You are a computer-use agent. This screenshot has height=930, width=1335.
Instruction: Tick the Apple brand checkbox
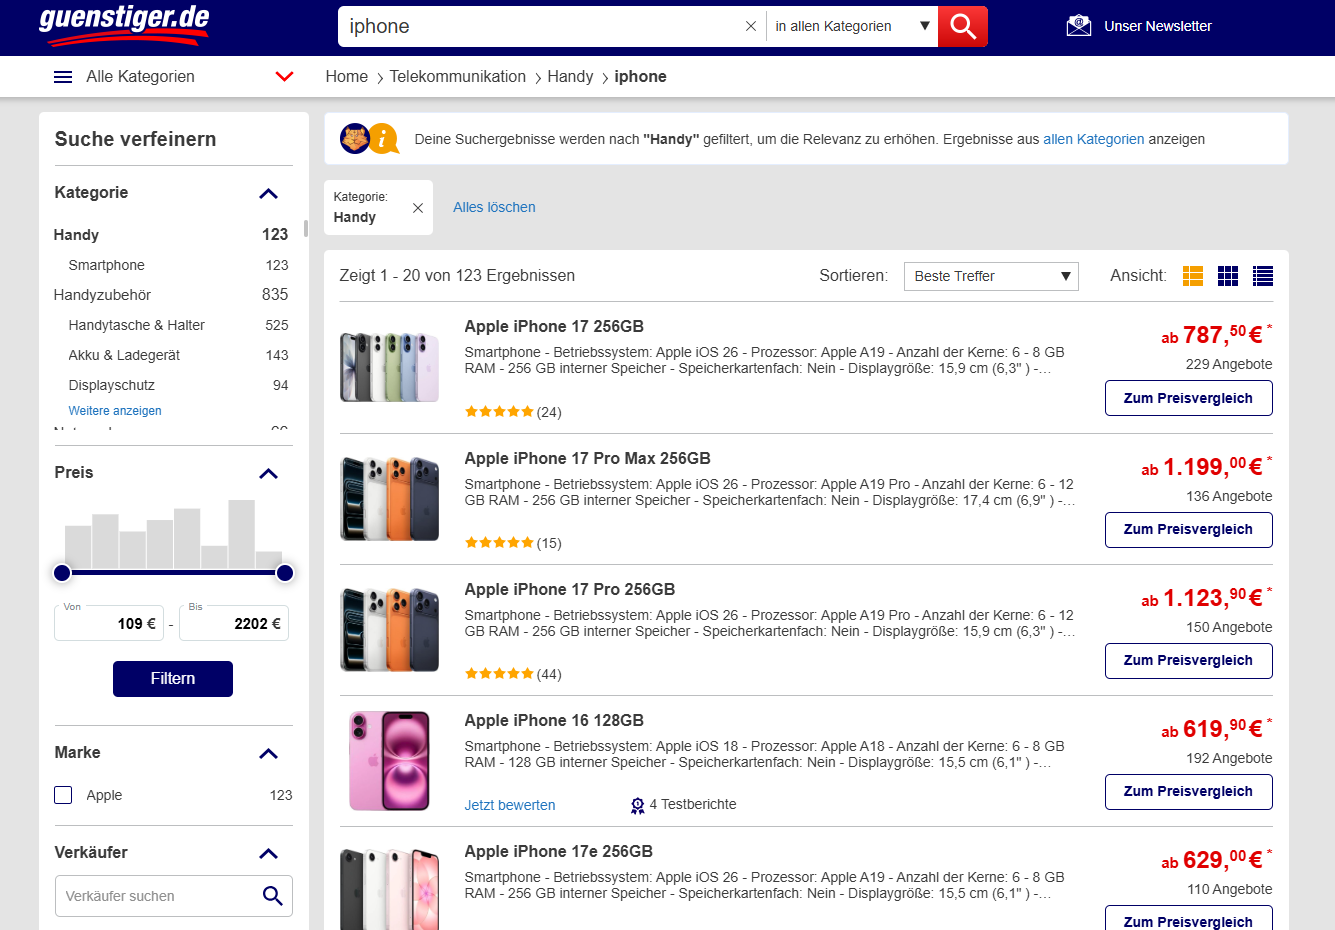click(63, 795)
